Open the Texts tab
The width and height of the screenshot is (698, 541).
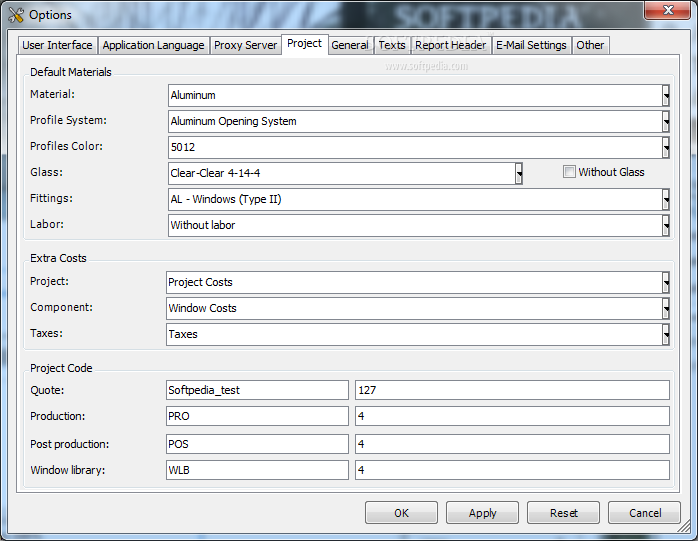click(x=392, y=45)
